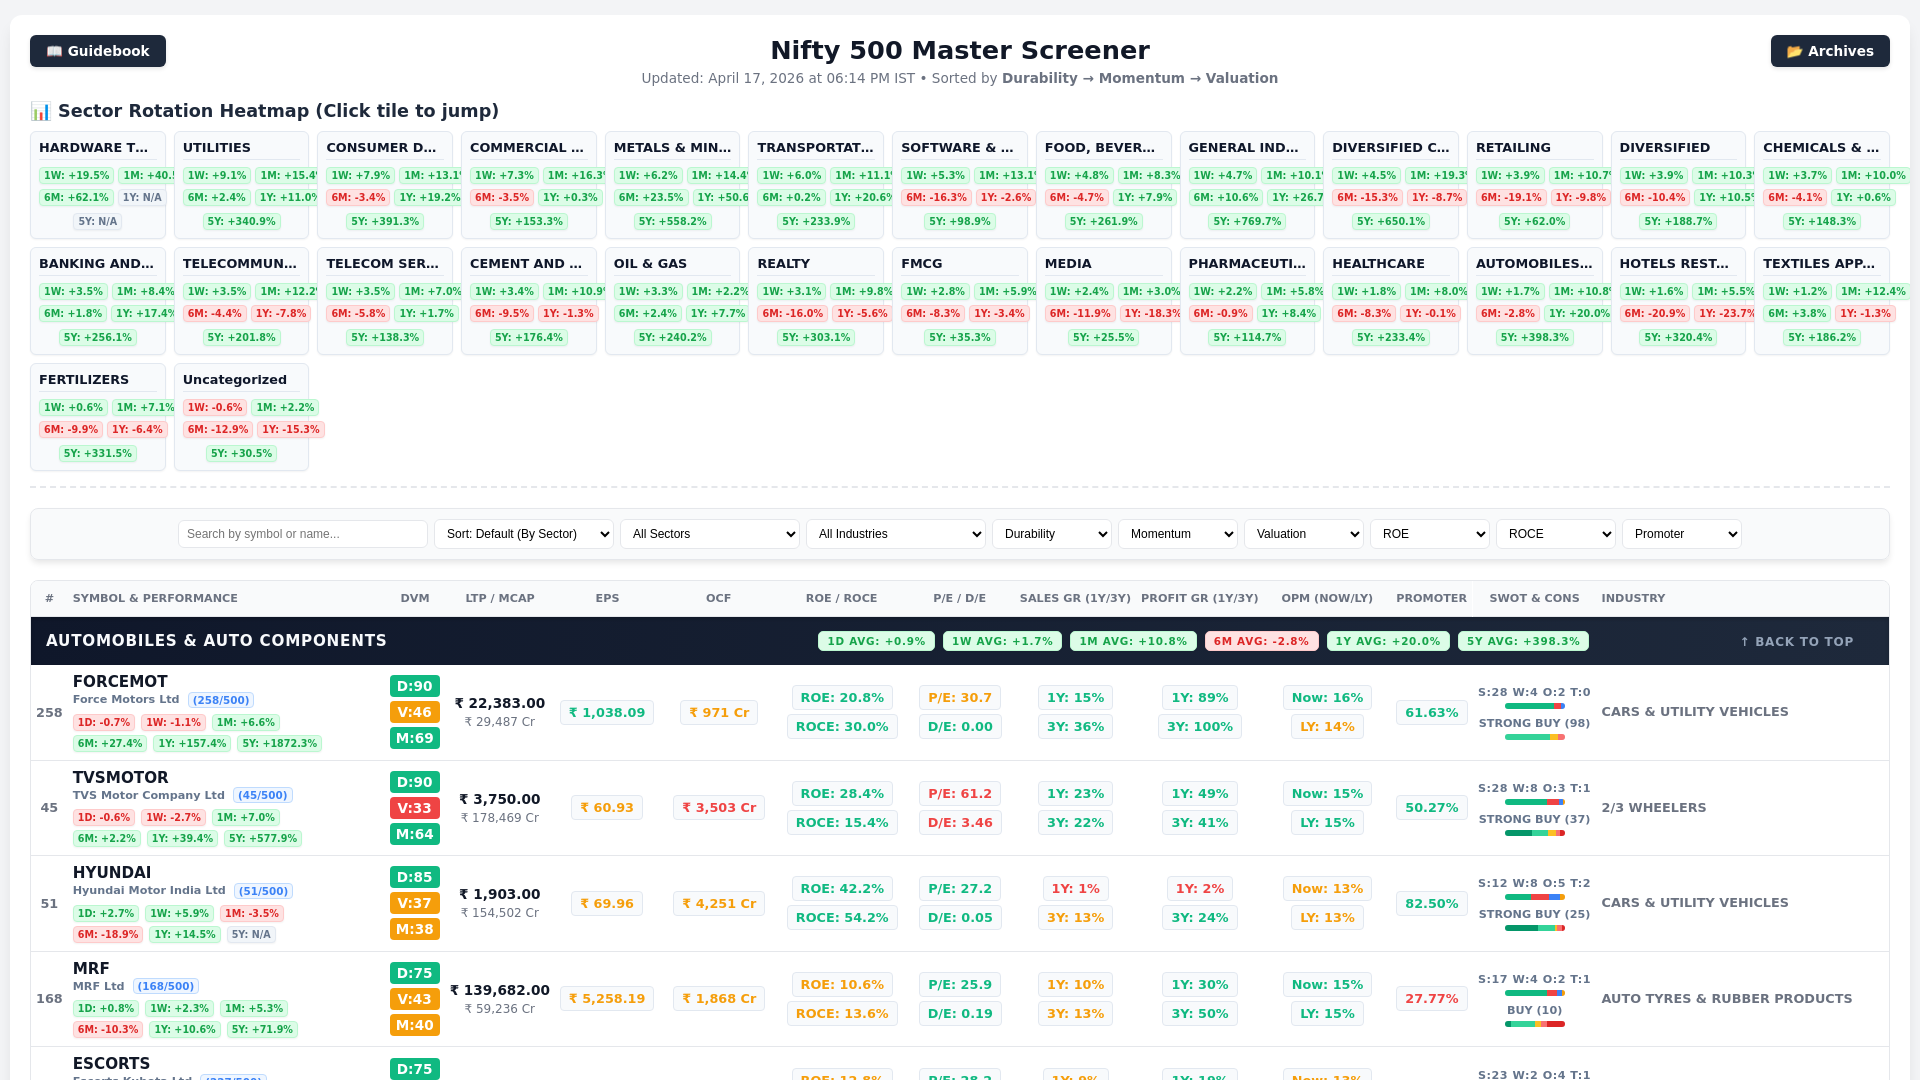Click the TVSMOTOR P/E: 61.2 value

coord(960,794)
